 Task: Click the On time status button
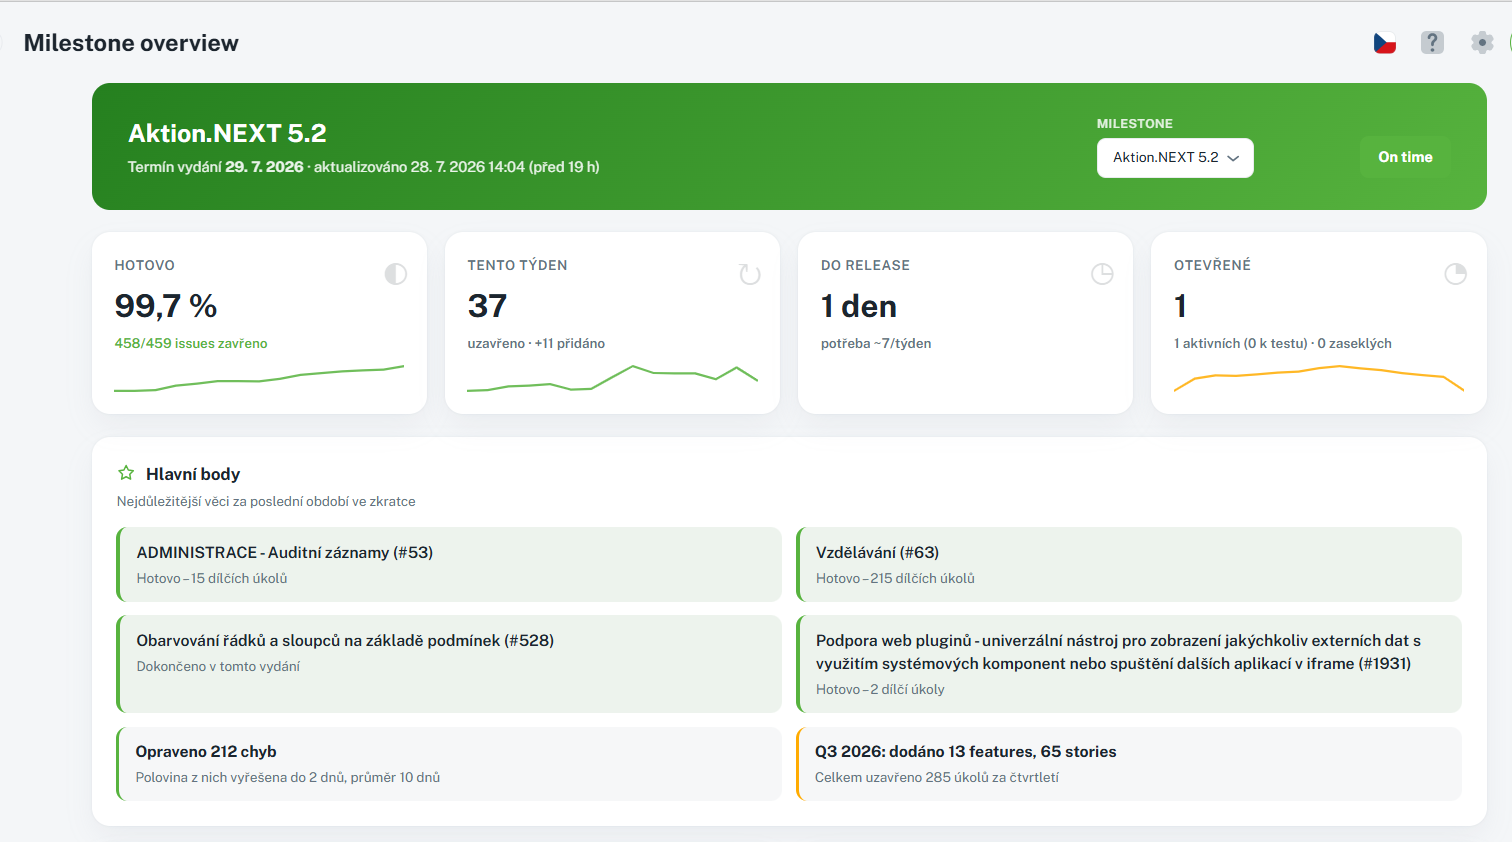tap(1405, 157)
